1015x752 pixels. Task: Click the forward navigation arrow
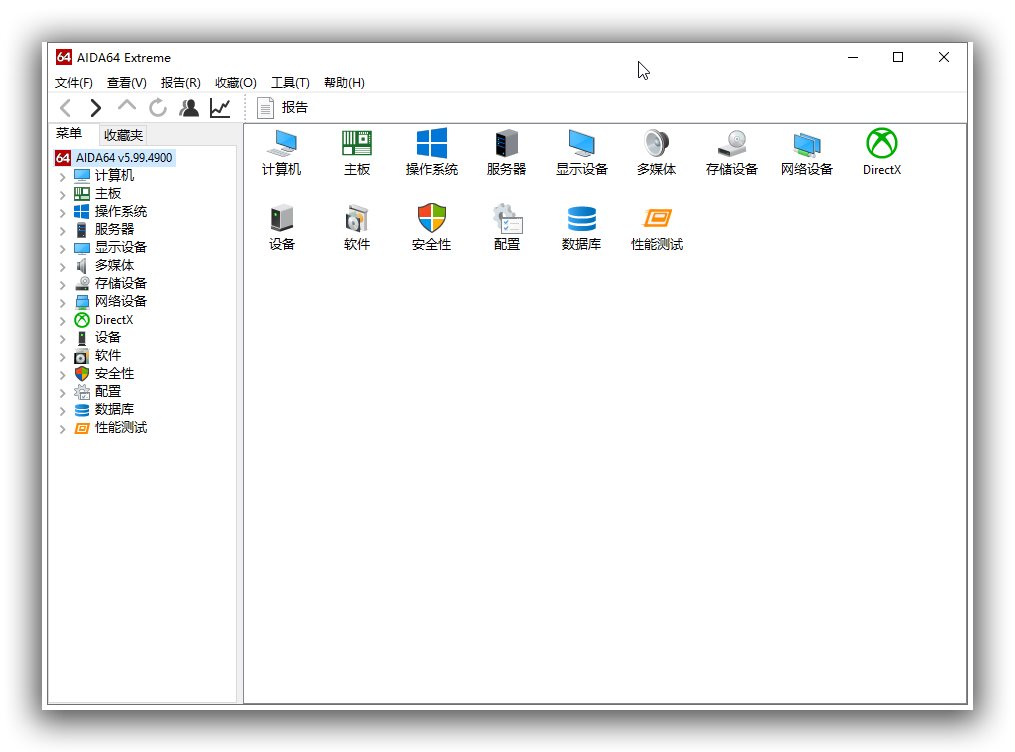point(95,107)
